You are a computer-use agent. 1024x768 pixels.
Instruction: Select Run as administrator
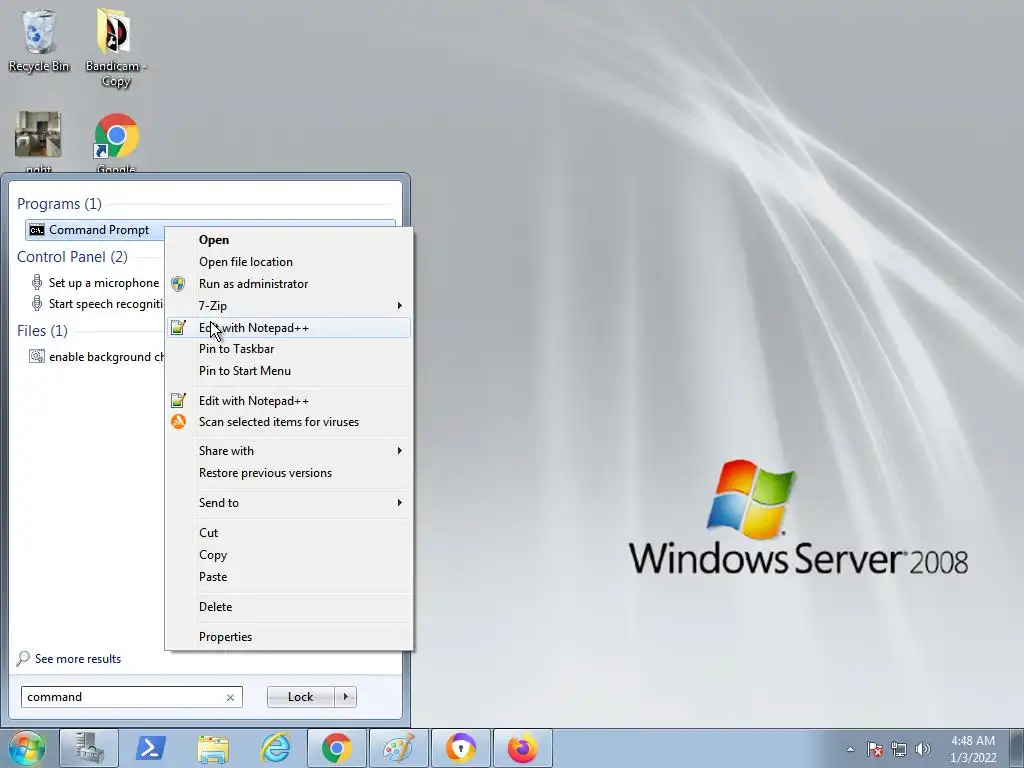(289, 284)
